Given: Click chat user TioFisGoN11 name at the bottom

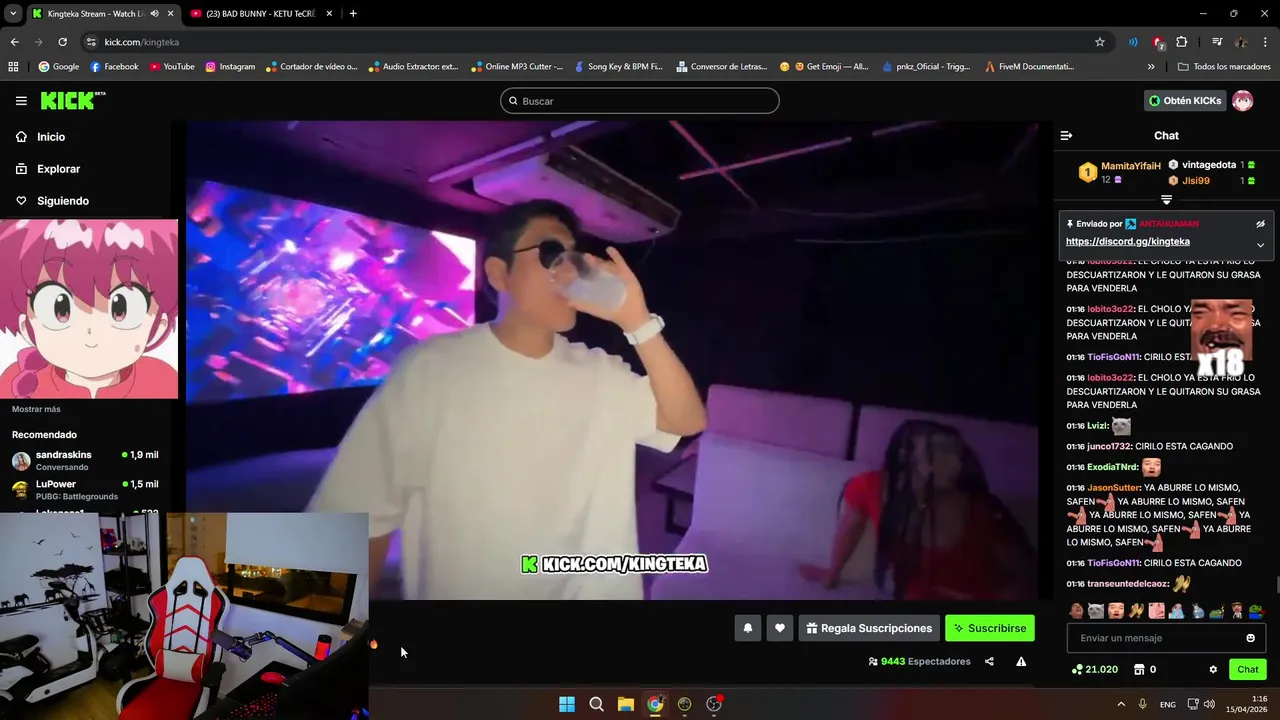Looking at the screenshot, I should pyautogui.click(x=1112, y=563).
